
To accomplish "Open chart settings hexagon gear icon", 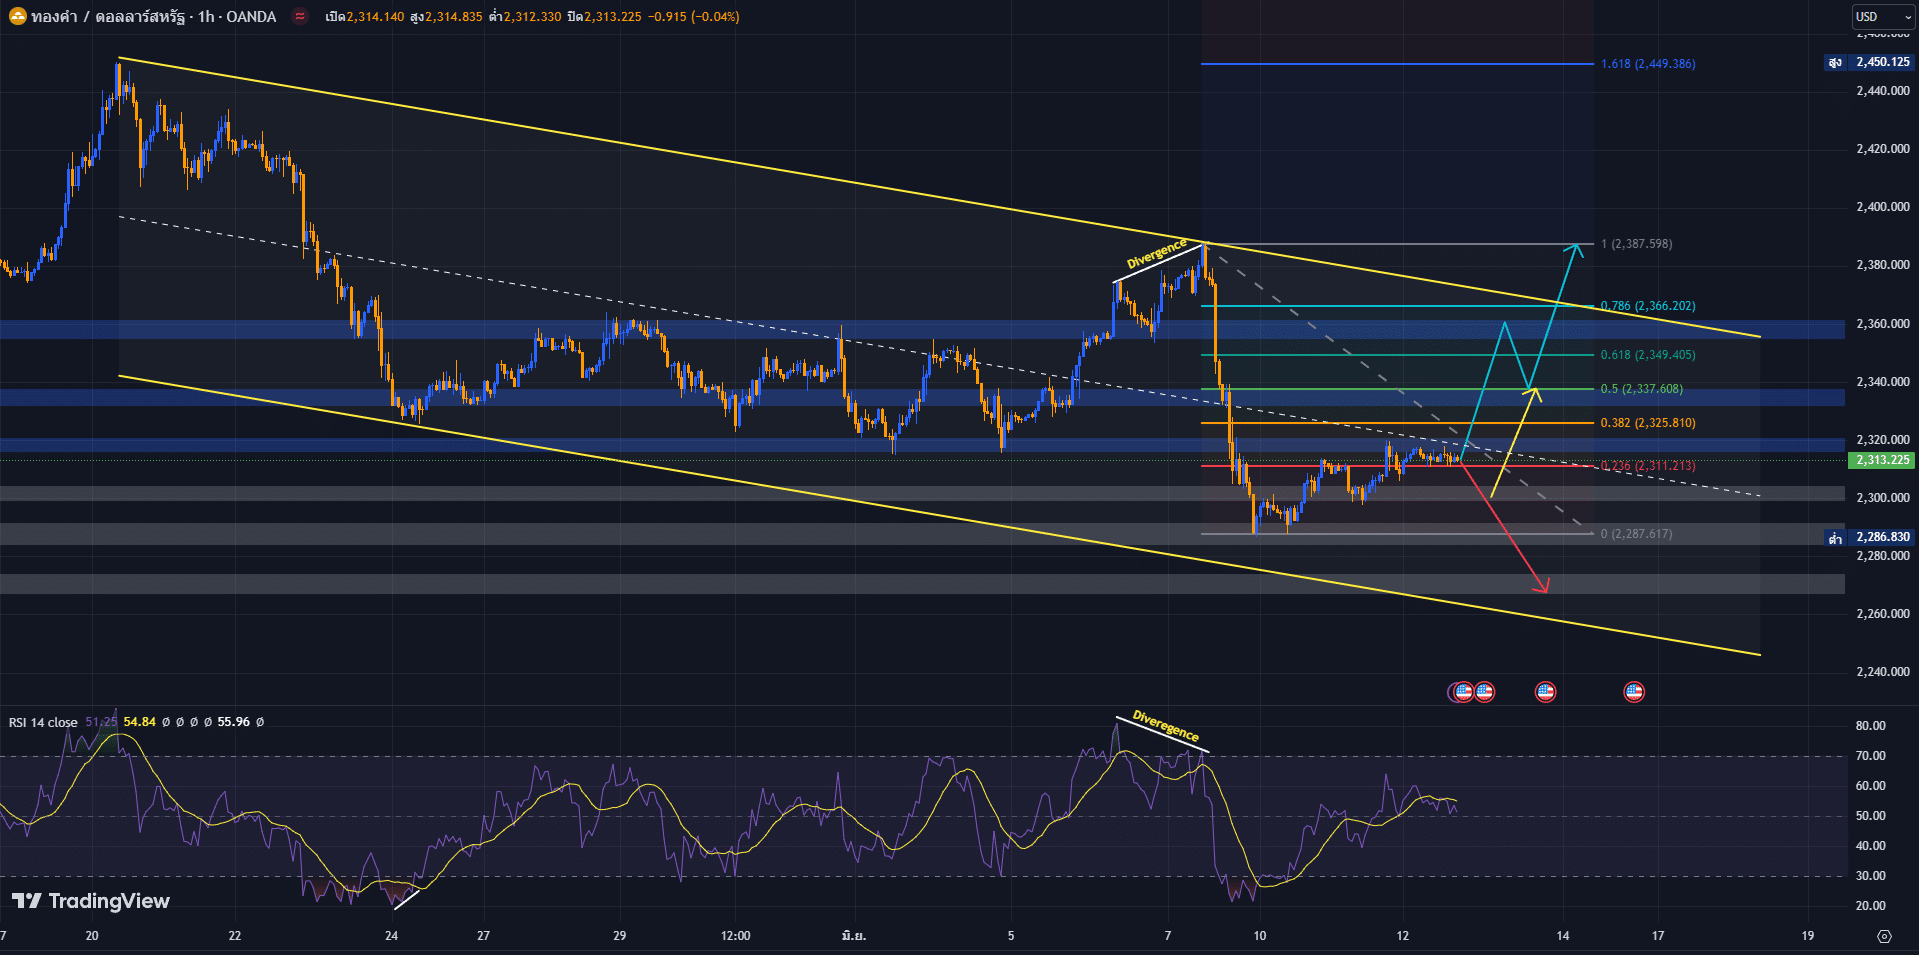I will pos(1884,936).
